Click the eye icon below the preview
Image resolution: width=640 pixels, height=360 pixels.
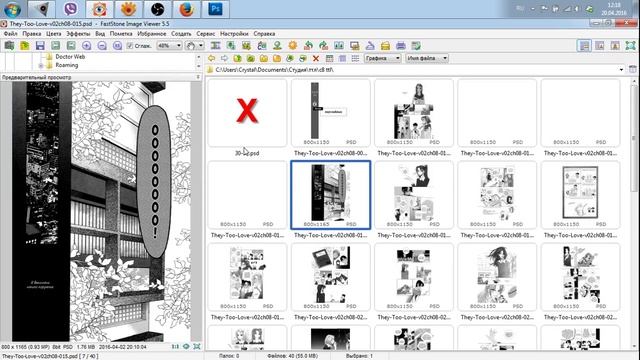click(186, 347)
